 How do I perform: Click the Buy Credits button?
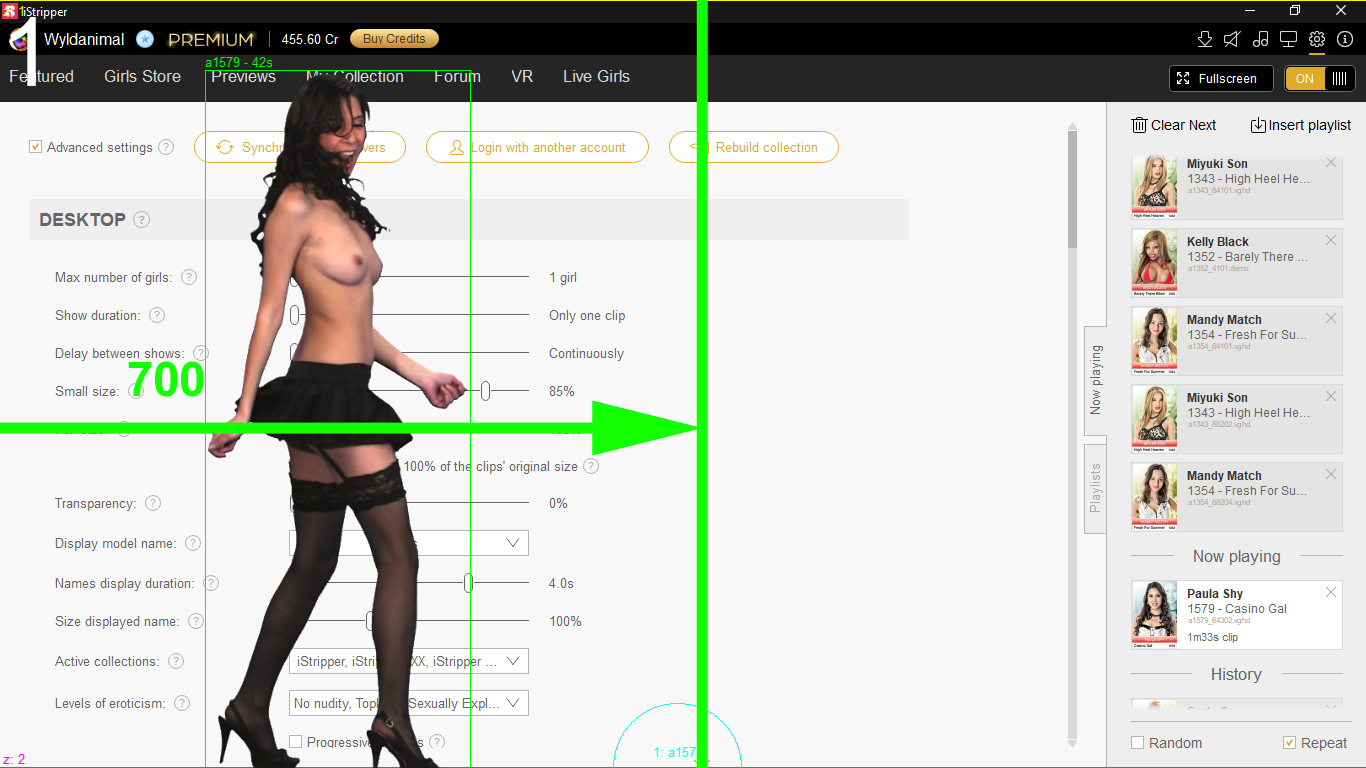(394, 39)
